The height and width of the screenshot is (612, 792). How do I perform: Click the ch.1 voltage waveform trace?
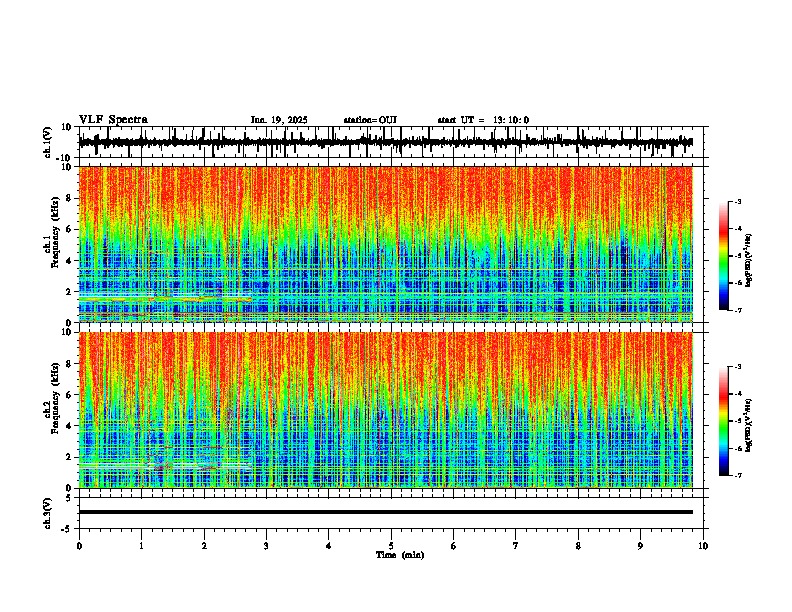(x=385, y=142)
